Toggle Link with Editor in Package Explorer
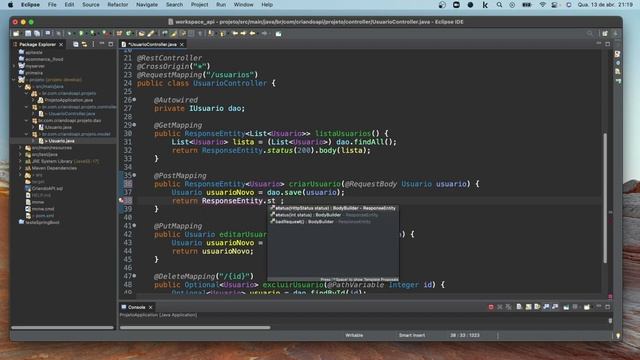This screenshot has width=640, height=360. point(84,44)
